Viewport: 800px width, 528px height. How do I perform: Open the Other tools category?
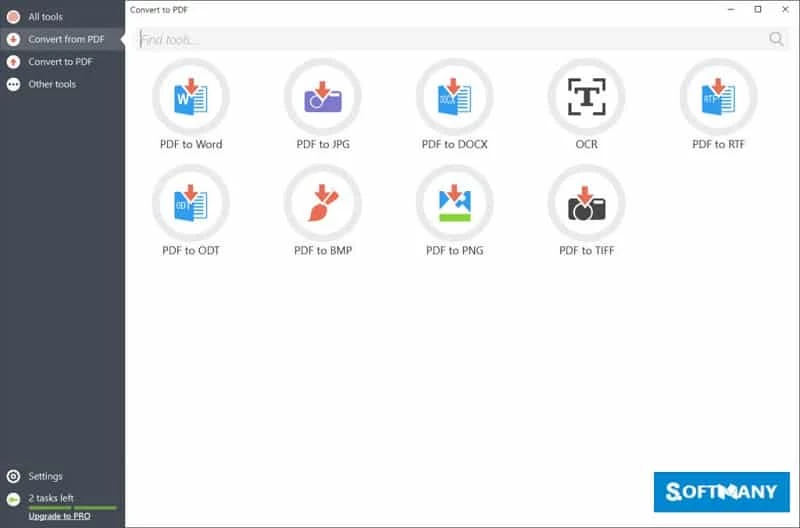pyautogui.click(x=51, y=84)
